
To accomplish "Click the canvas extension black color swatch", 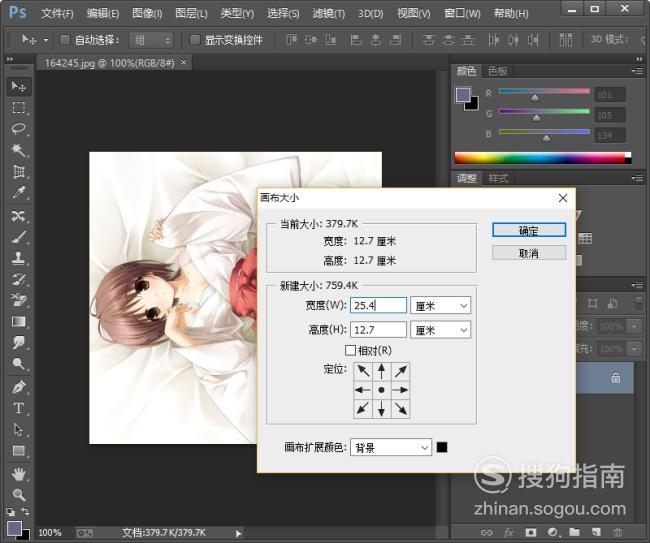I will tap(442, 447).
